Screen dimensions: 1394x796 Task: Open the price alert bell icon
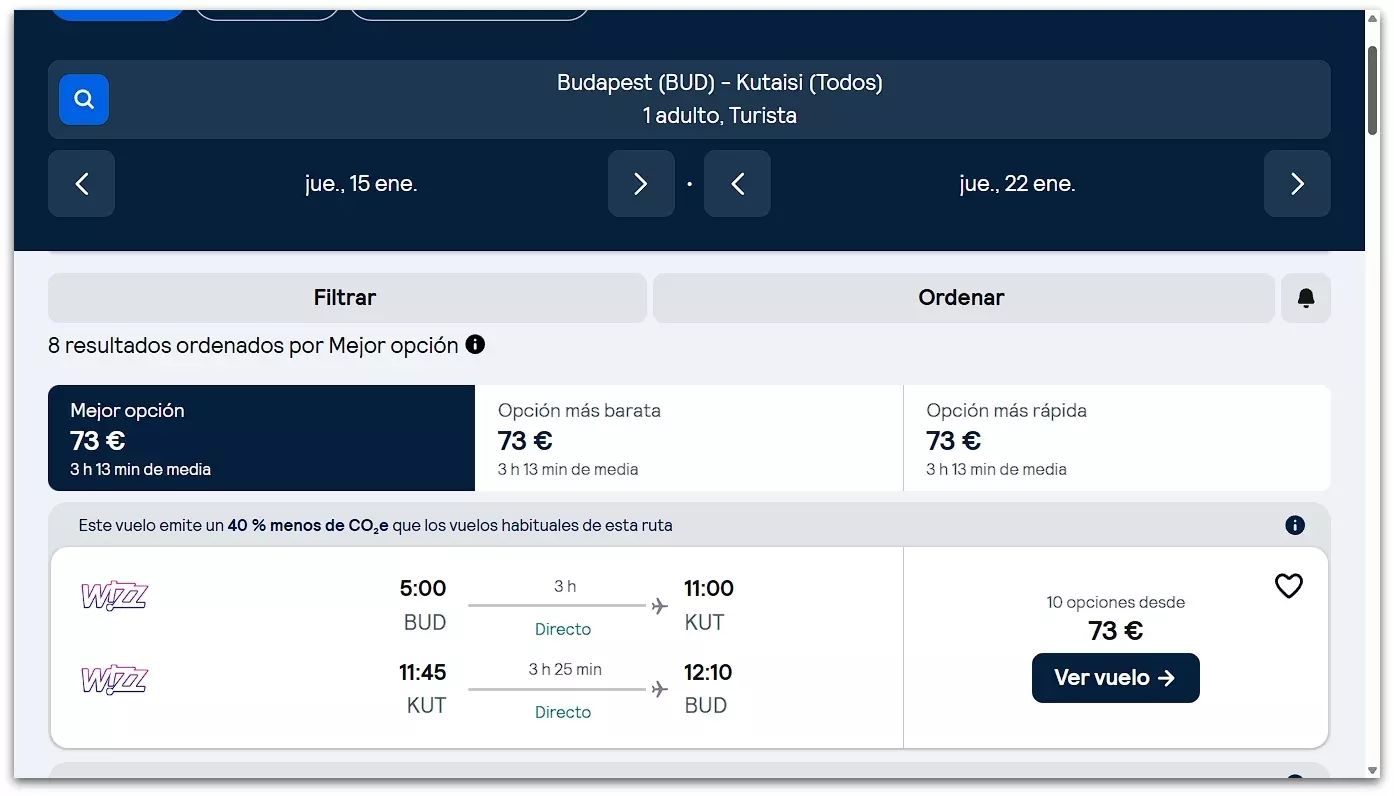1305,298
